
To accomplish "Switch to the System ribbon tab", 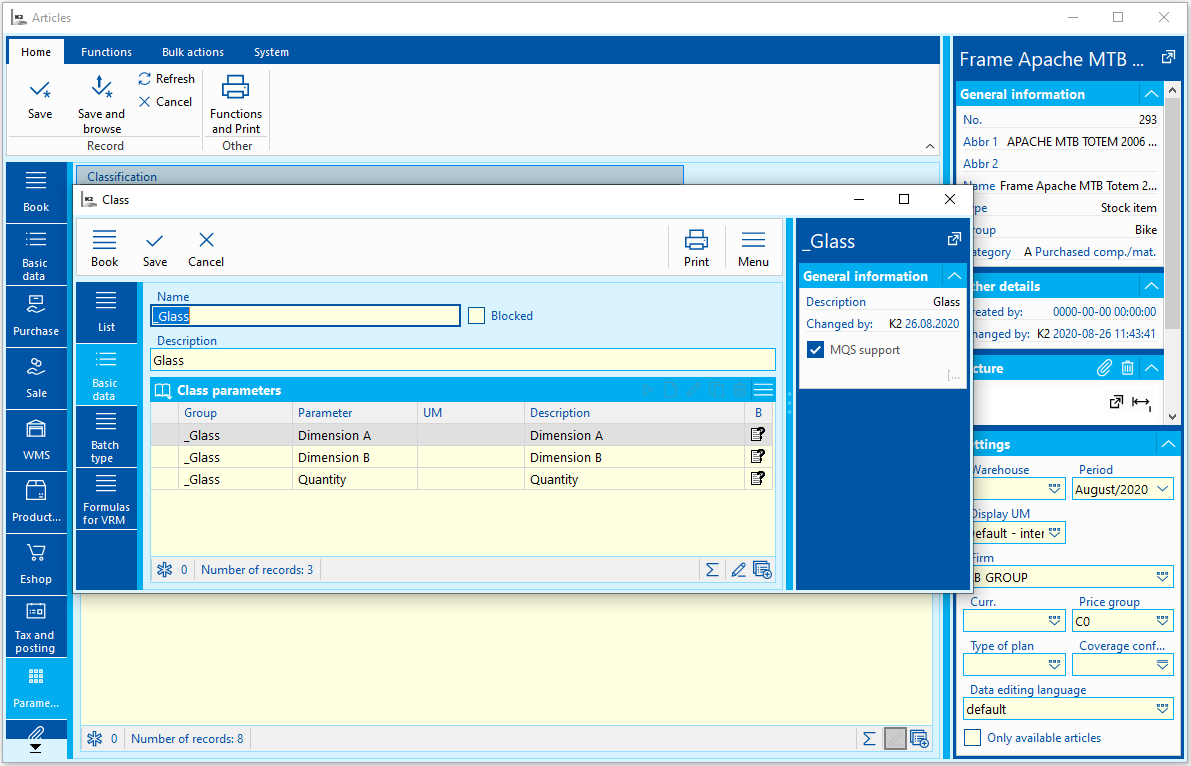I will [271, 52].
